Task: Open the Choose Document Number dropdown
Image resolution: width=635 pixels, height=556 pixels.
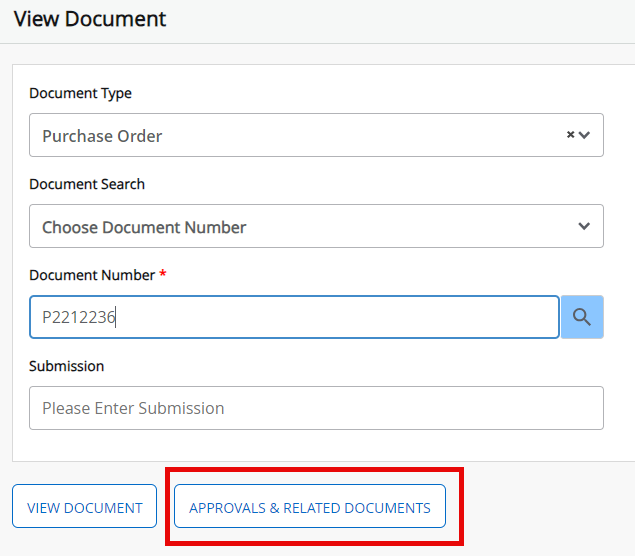Action: click(290, 226)
